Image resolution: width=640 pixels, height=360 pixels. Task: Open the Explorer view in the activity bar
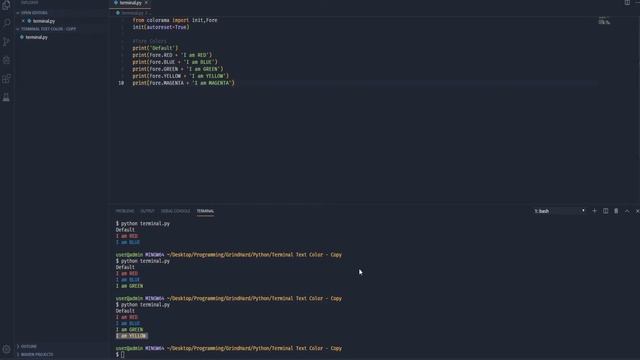coord(6,5)
